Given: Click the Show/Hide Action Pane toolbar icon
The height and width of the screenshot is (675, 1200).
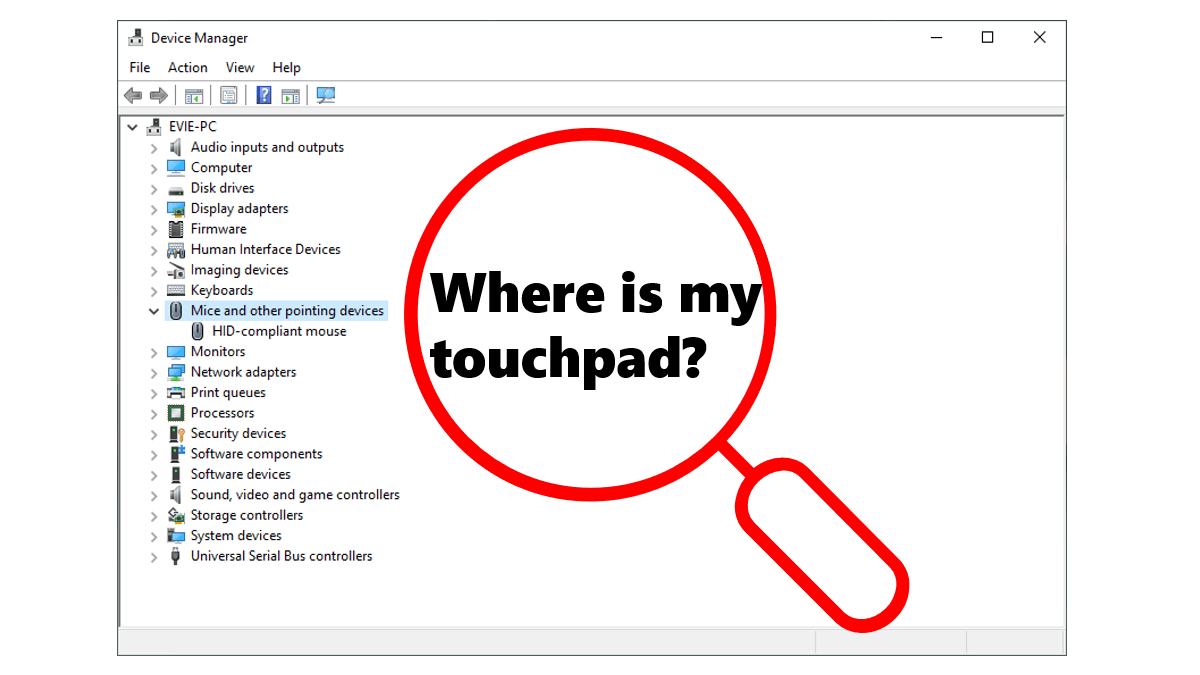Looking at the screenshot, I should click(290, 95).
